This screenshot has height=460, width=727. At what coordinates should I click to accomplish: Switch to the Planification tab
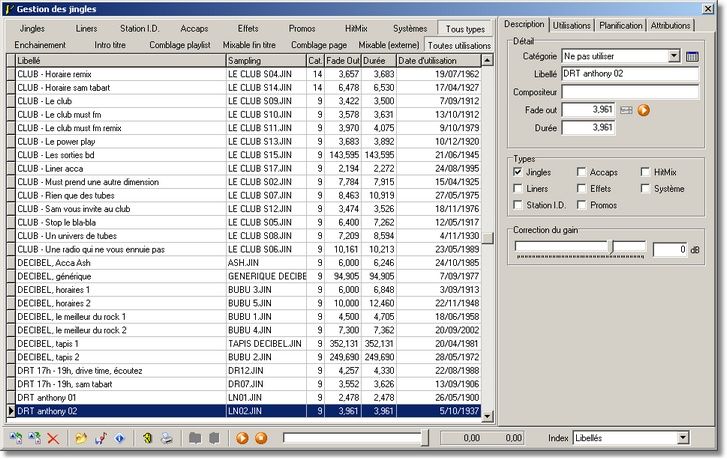pyautogui.click(x=621, y=26)
